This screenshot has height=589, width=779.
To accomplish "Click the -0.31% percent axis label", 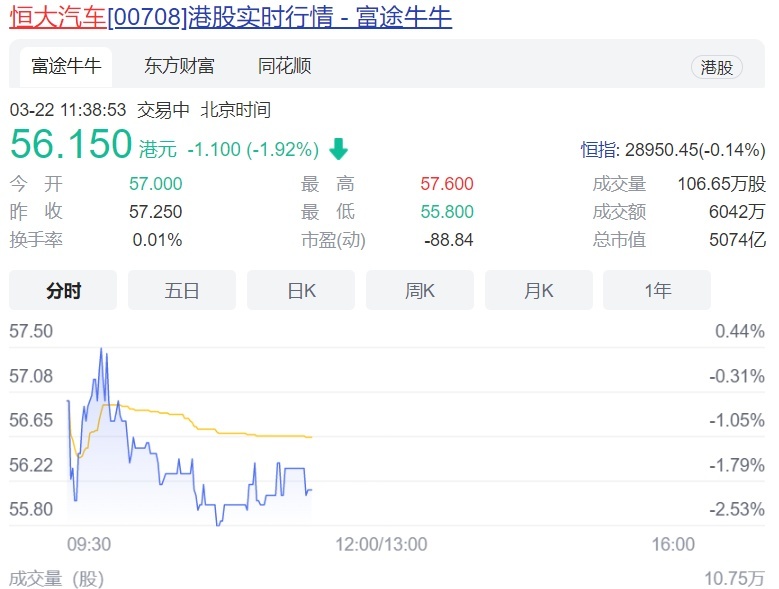I will [x=737, y=376].
